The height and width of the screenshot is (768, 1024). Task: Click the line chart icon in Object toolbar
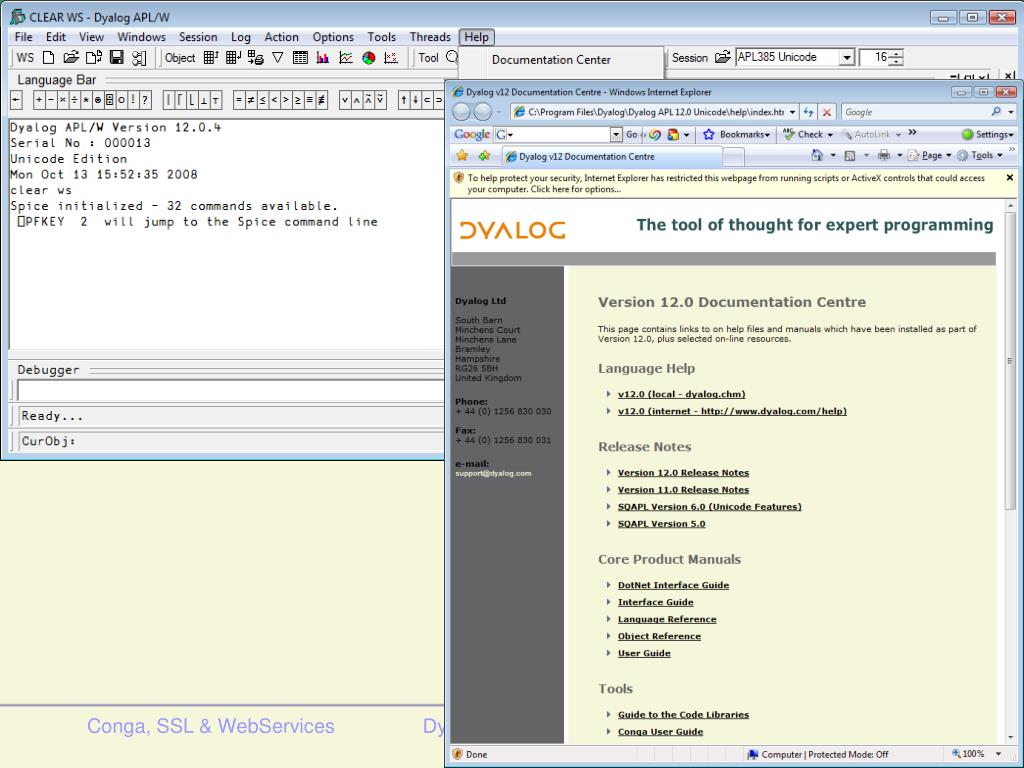click(x=345, y=57)
